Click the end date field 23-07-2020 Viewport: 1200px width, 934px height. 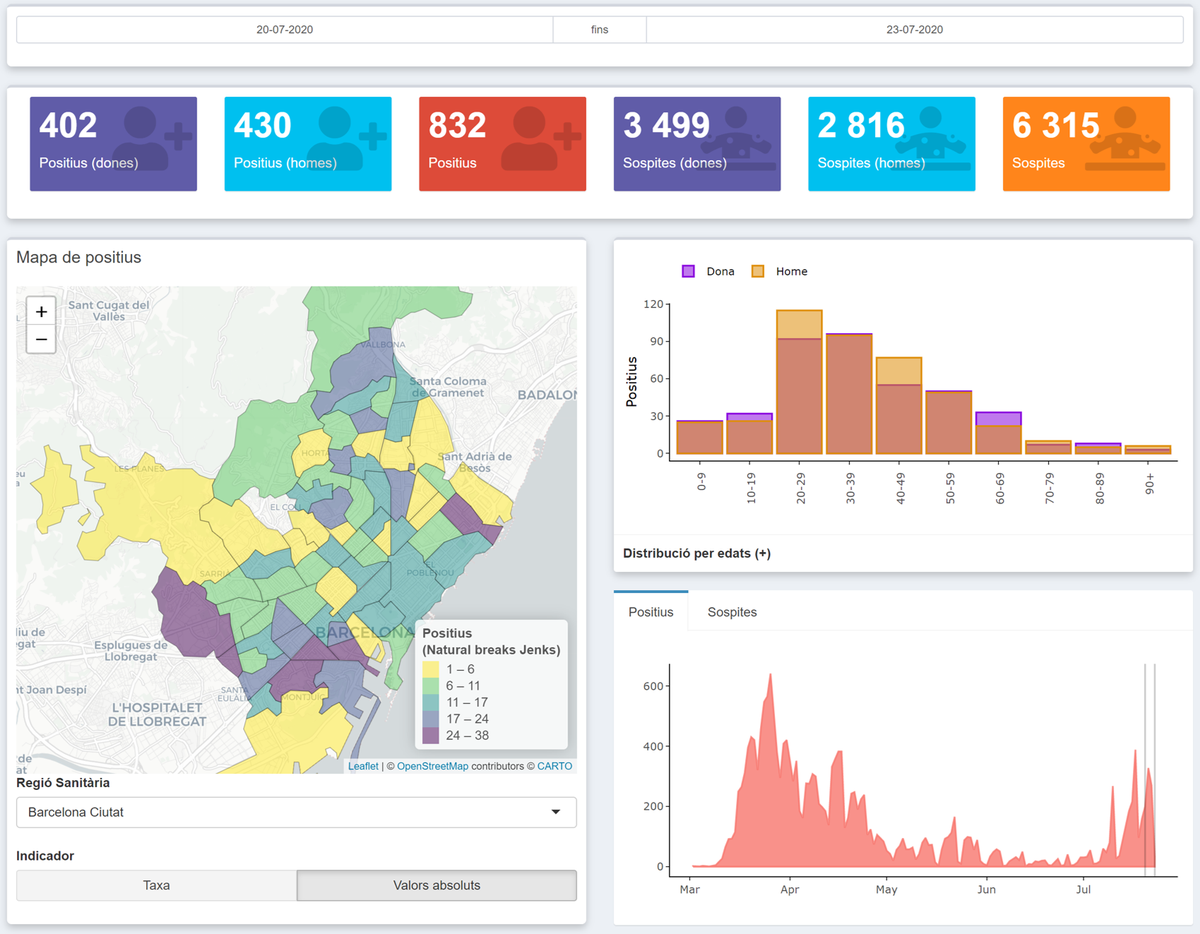tap(915, 29)
